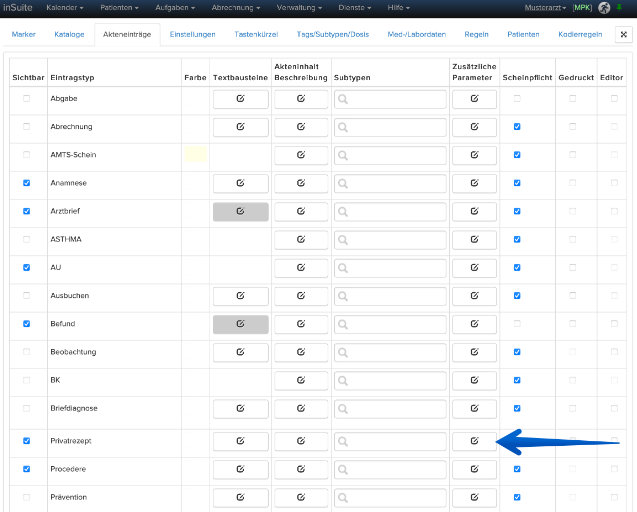Click the yellow Farbe swatch for AMTS-Schein

coord(195,155)
